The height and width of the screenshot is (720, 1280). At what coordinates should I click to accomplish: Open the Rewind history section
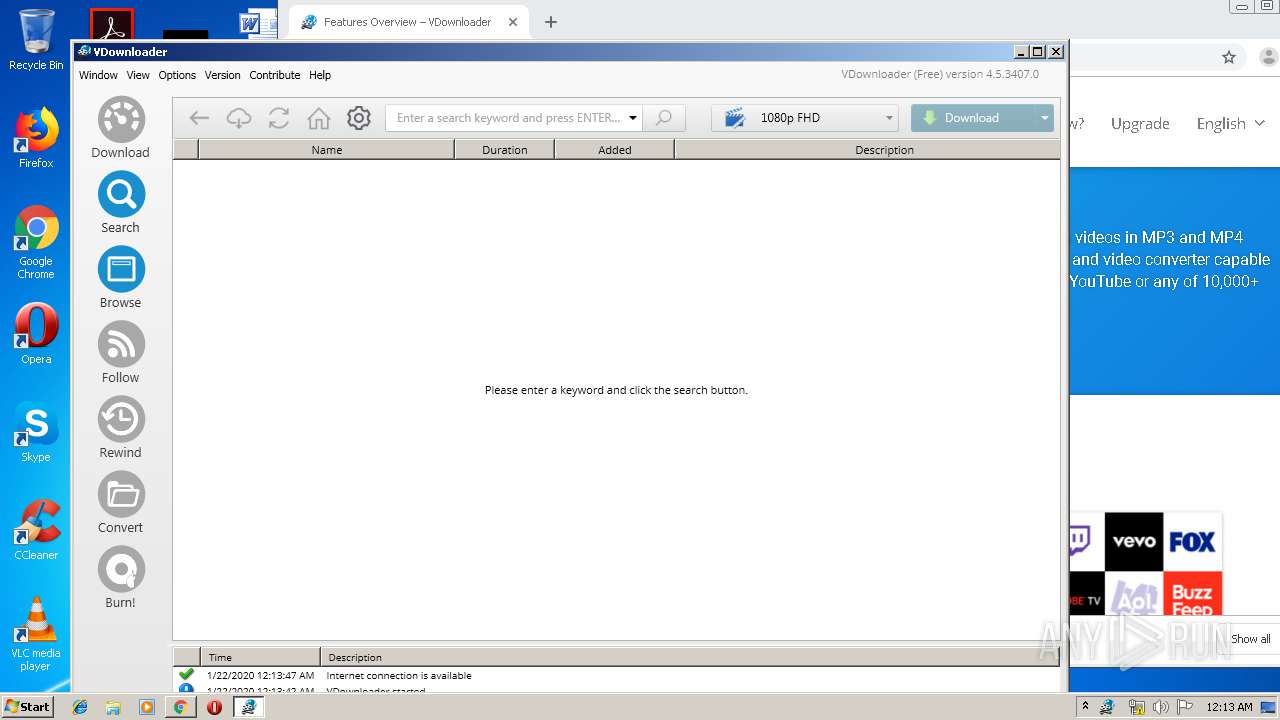pyautogui.click(x=121, y=427)
